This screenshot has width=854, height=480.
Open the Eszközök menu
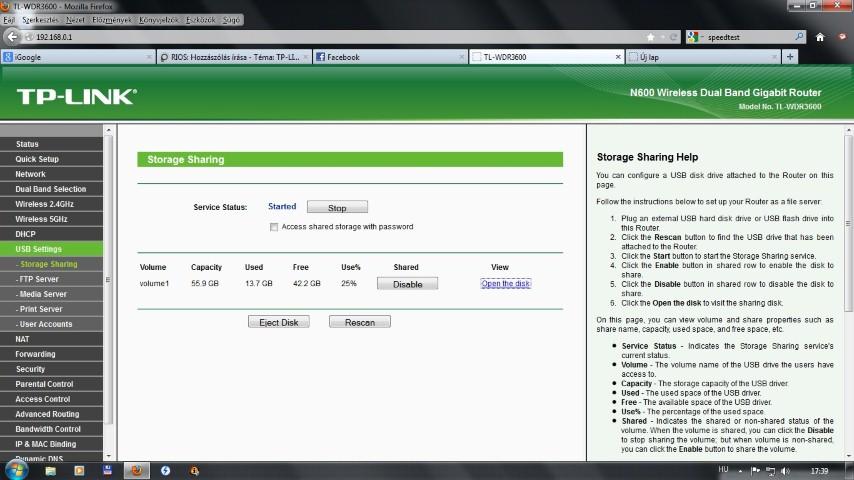click(200, 20)
